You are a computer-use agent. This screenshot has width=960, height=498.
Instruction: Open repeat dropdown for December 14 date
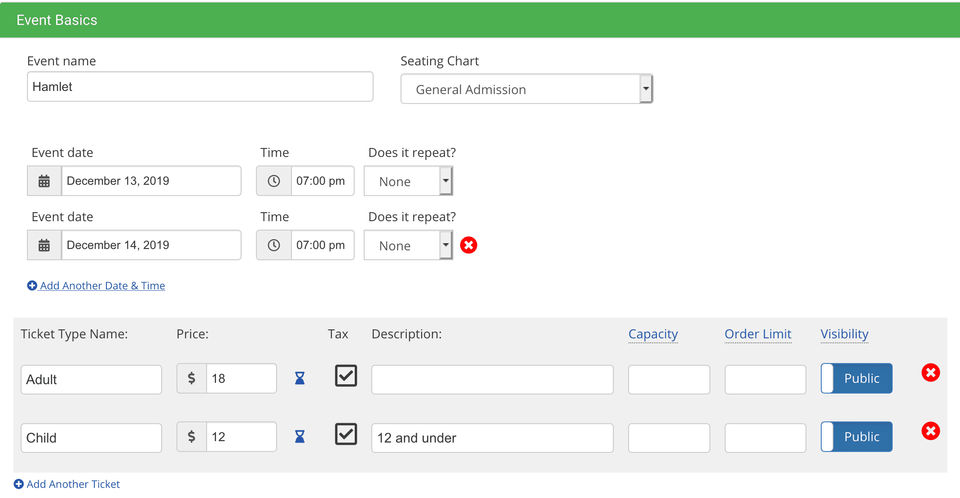[x=408, y=245]
